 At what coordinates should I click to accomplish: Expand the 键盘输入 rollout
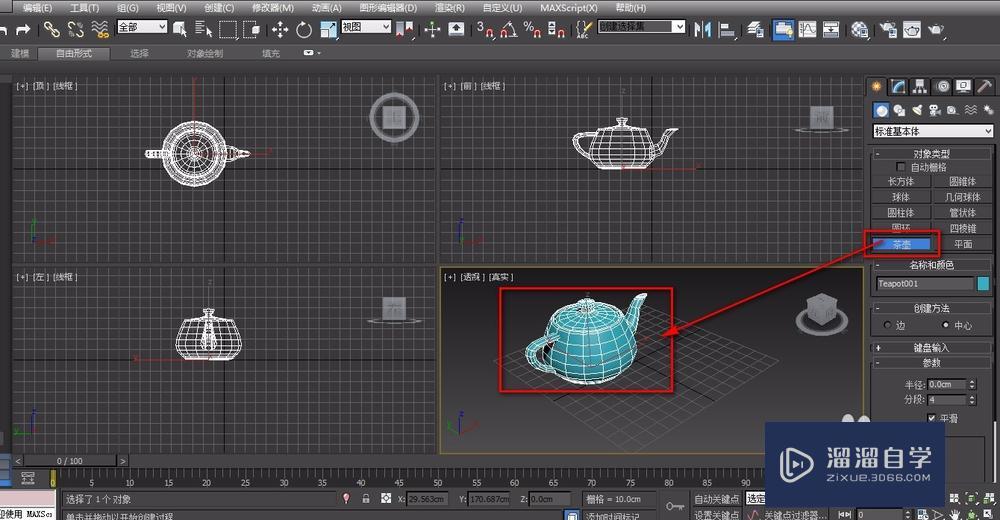pyautogui.click(x=932, y=348)
